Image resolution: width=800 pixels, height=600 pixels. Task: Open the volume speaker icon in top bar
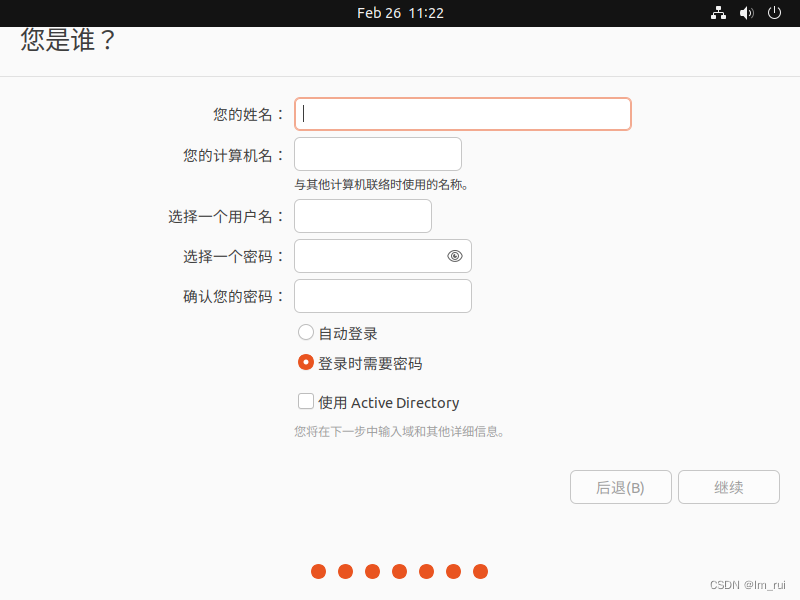[x=746, y=13]
